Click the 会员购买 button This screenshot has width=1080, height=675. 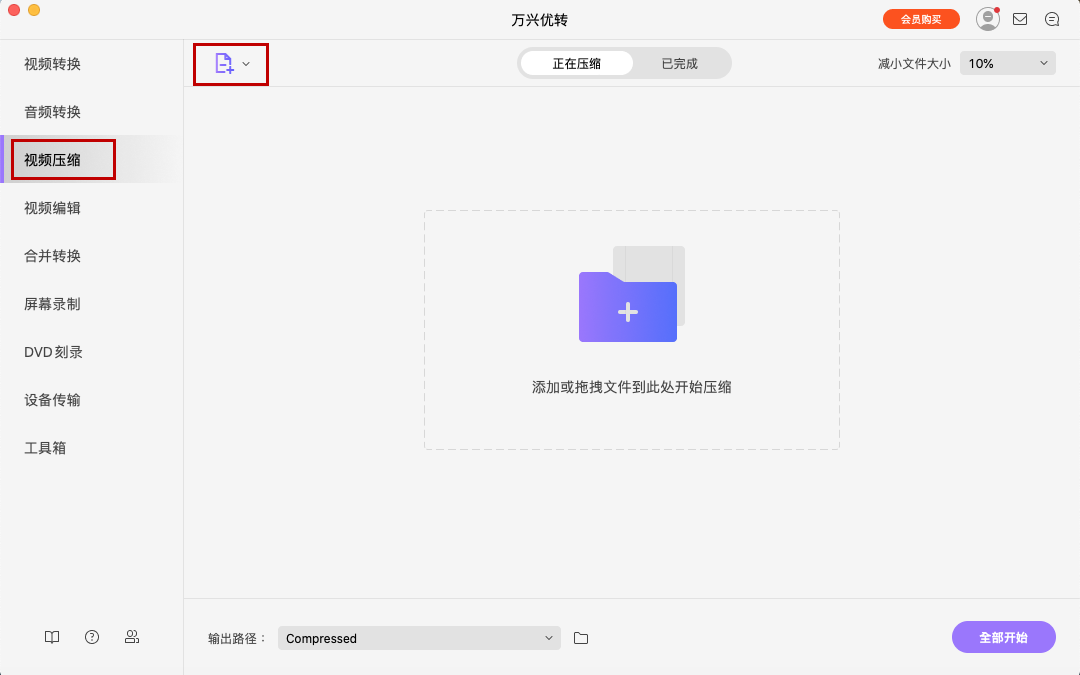click(921, 18)
